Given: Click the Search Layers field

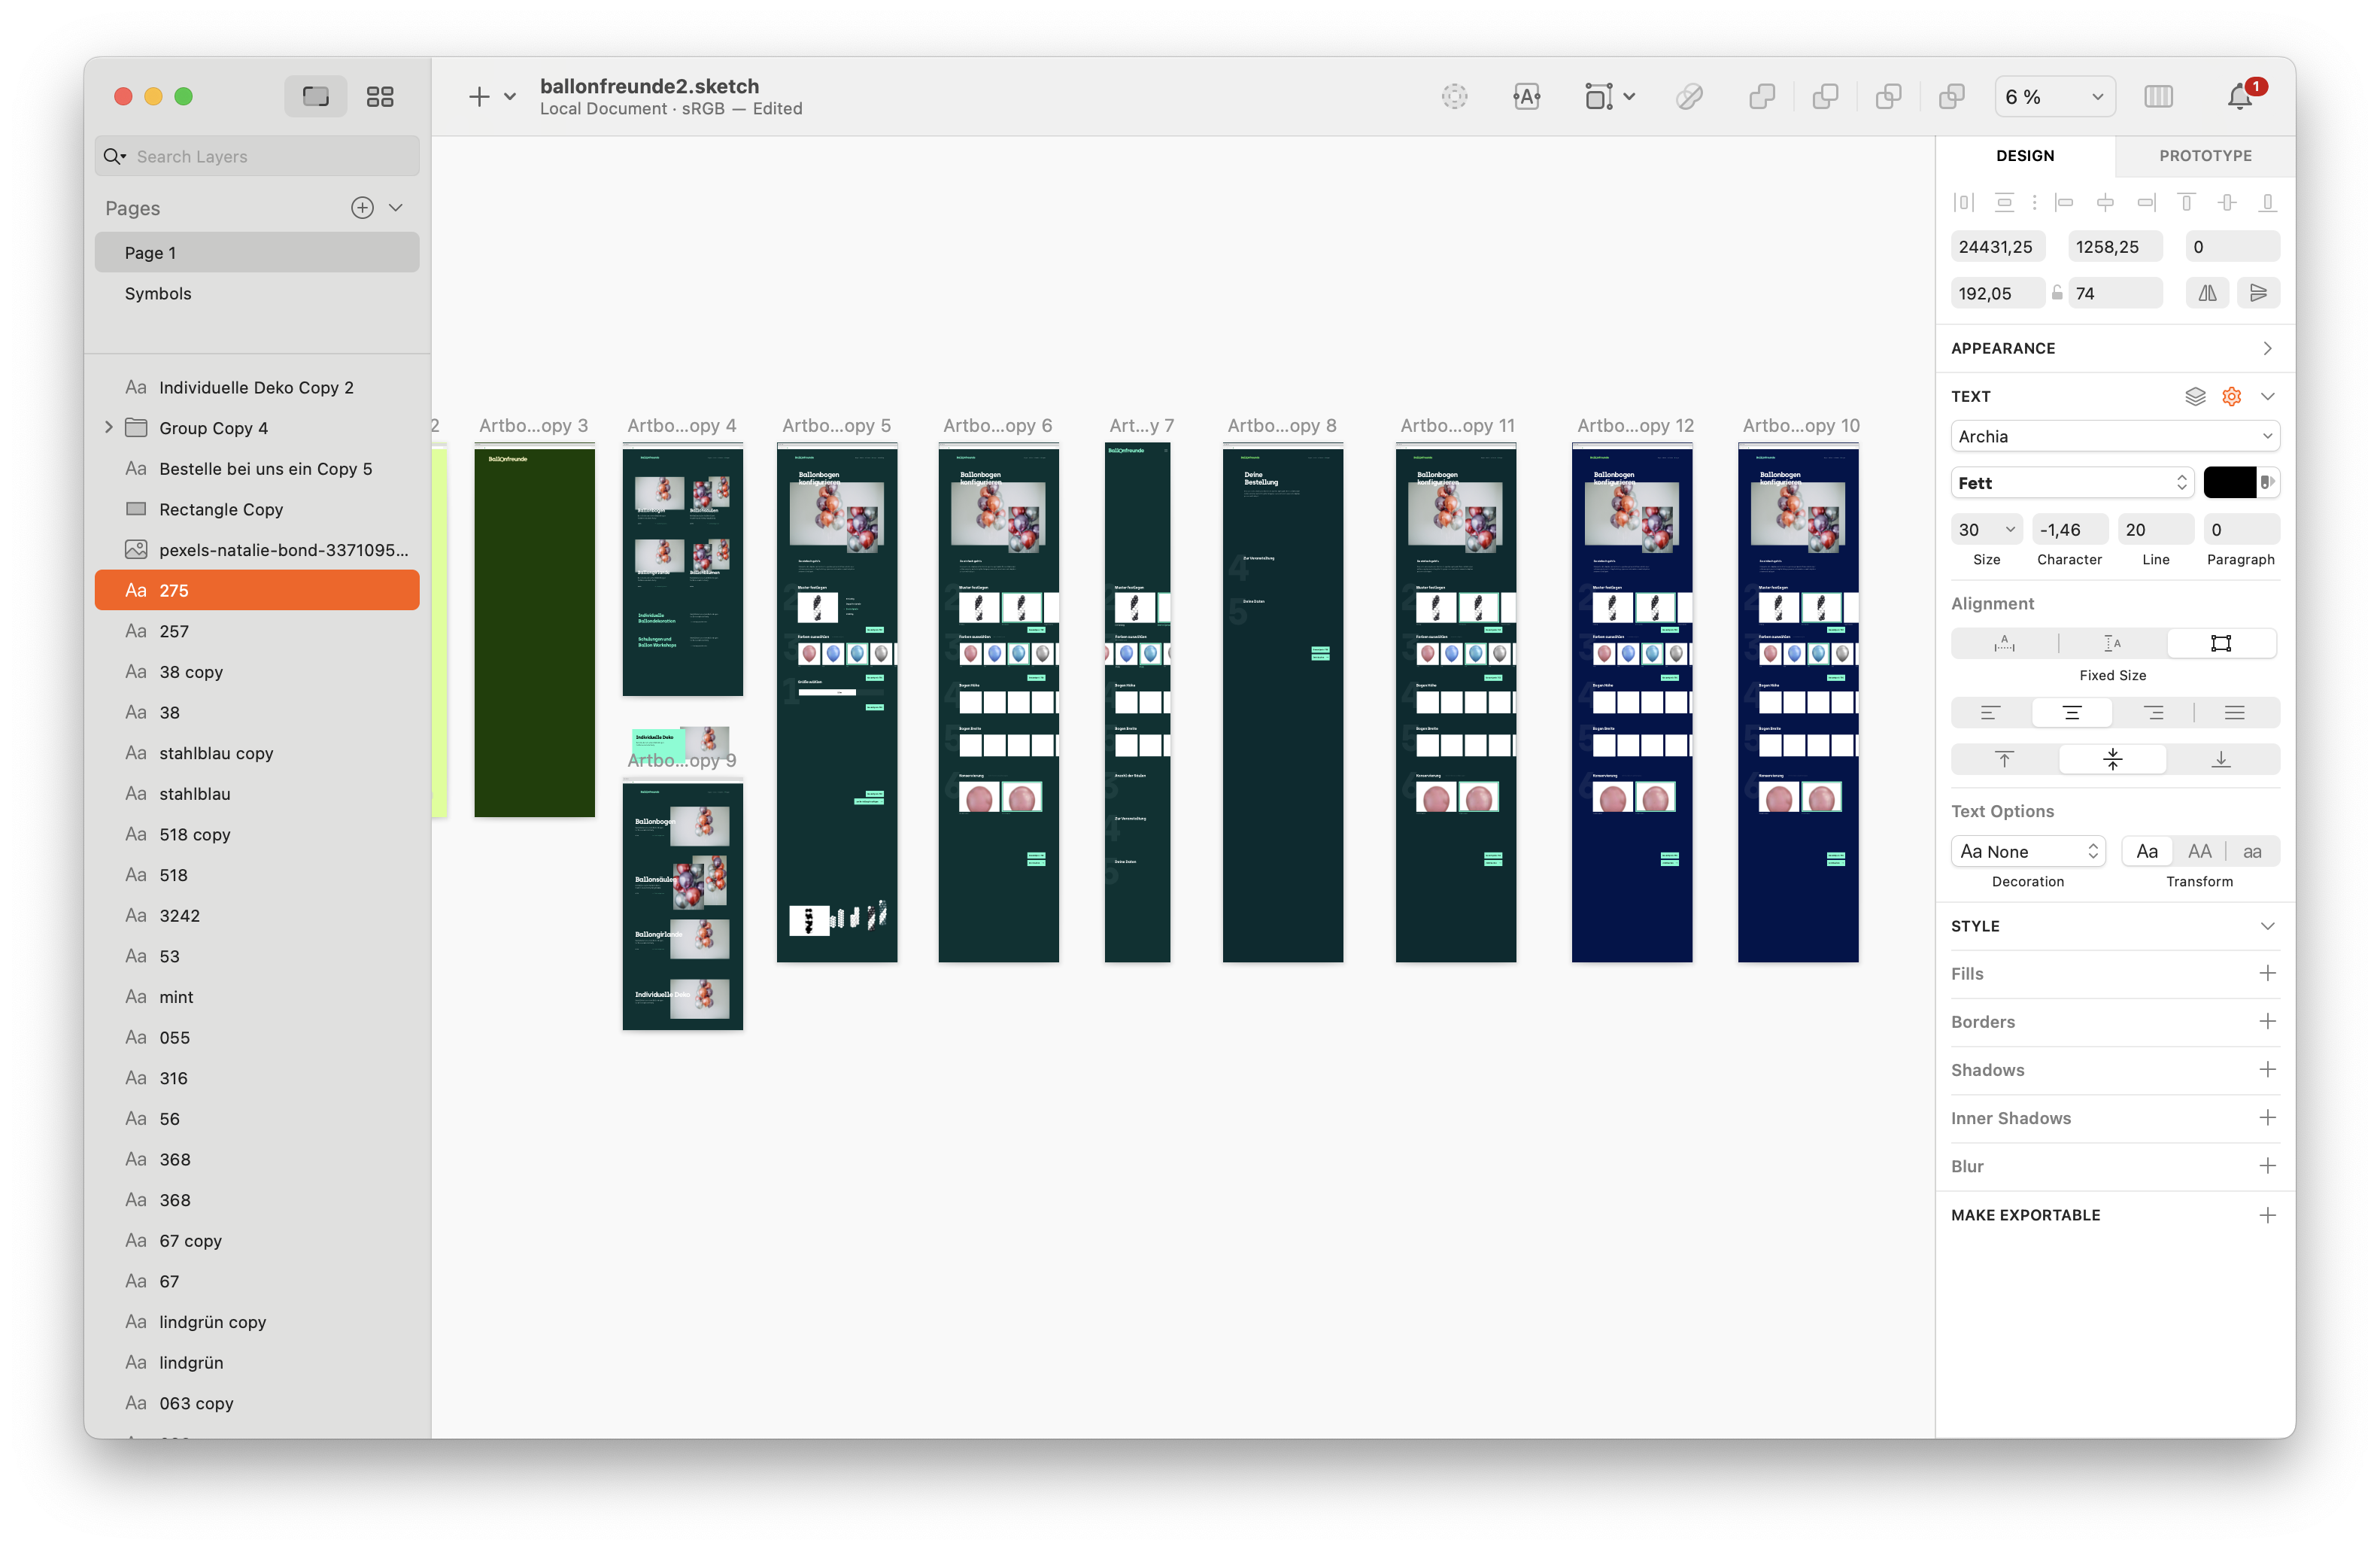Looking at the screenshot, I should coord(270,157).
